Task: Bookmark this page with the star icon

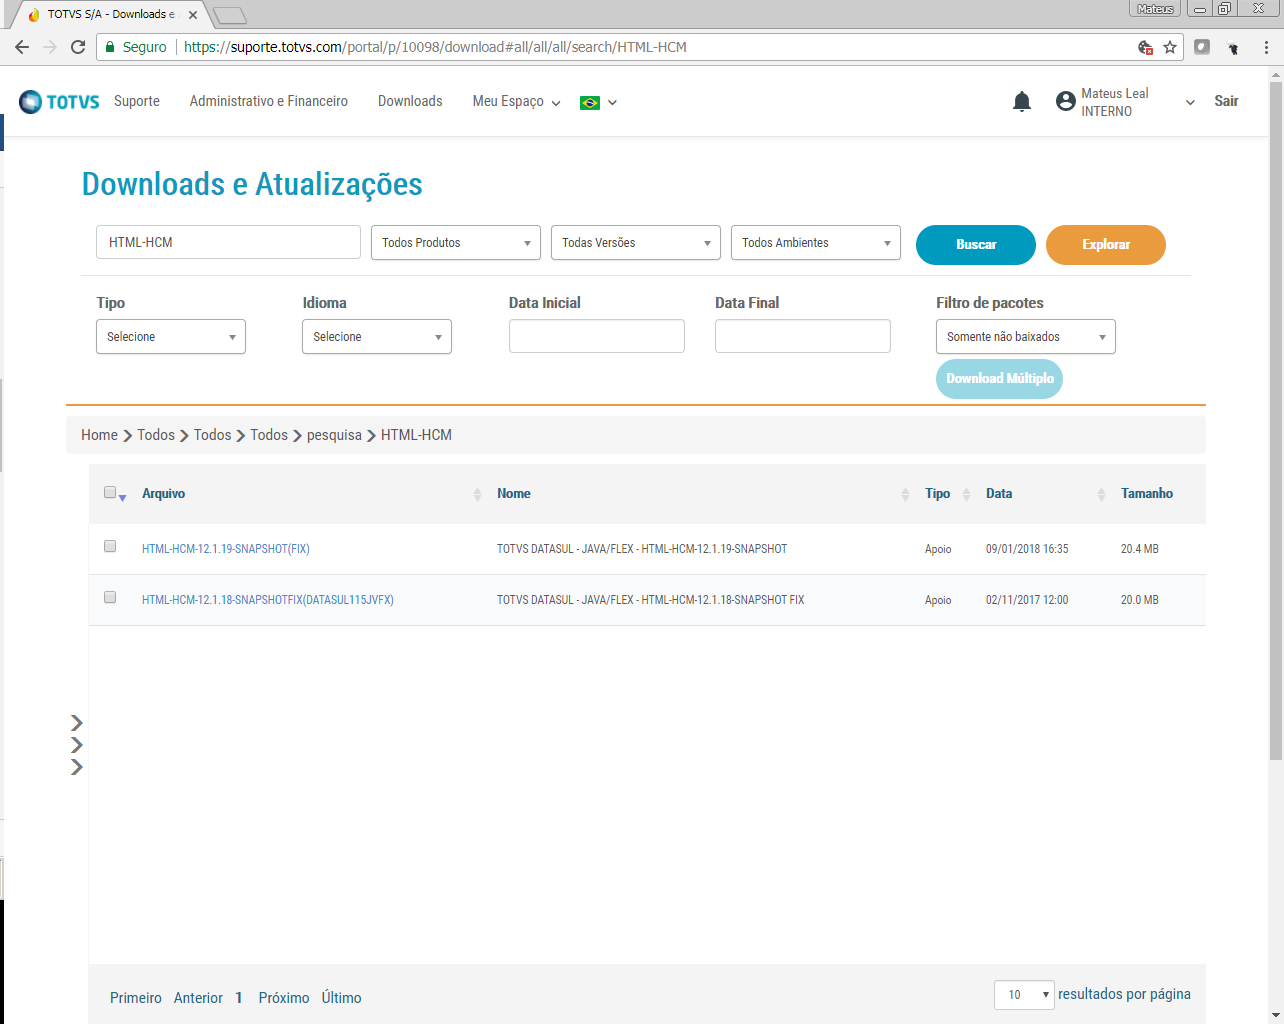Action: (x=1170, y=47)
